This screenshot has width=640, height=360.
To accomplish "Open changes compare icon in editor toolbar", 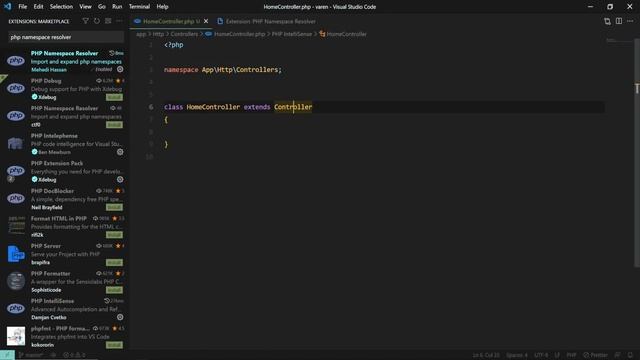I will (x=607, y=21).
